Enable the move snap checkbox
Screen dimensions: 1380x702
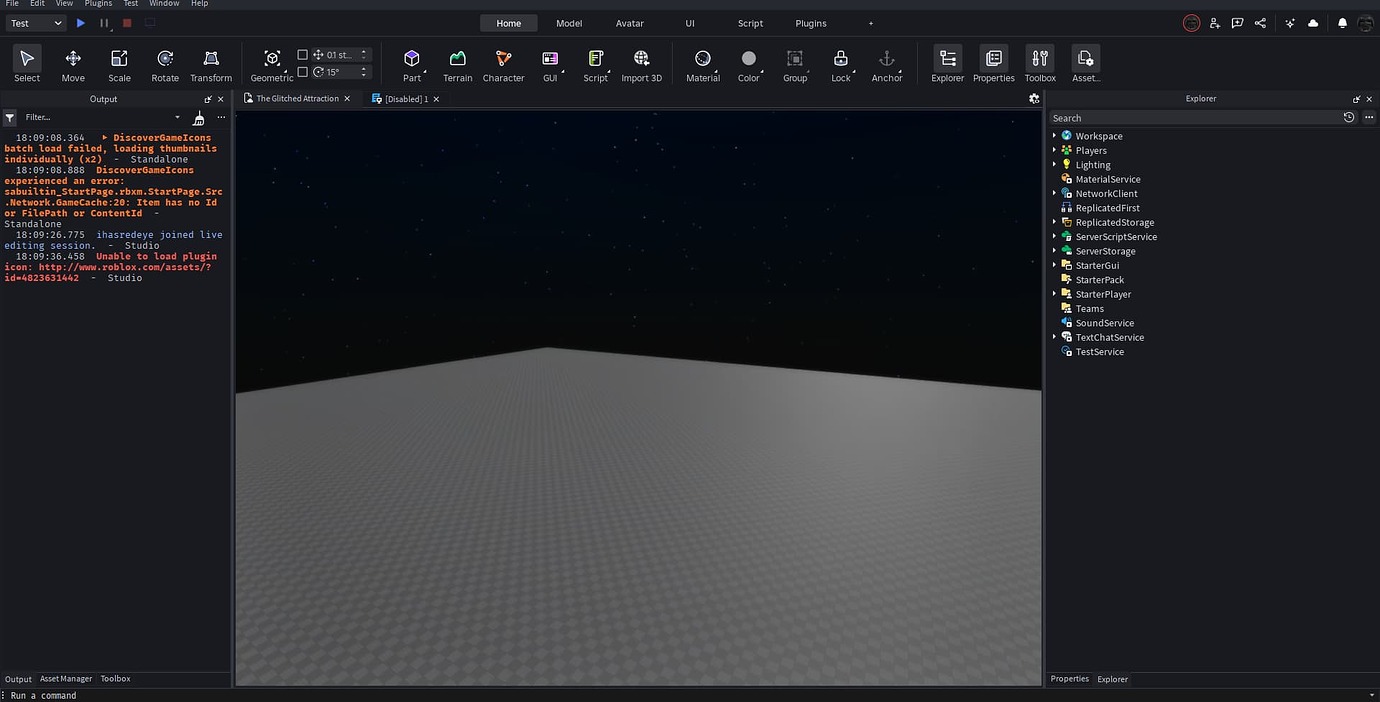click(x=303, y=55)
